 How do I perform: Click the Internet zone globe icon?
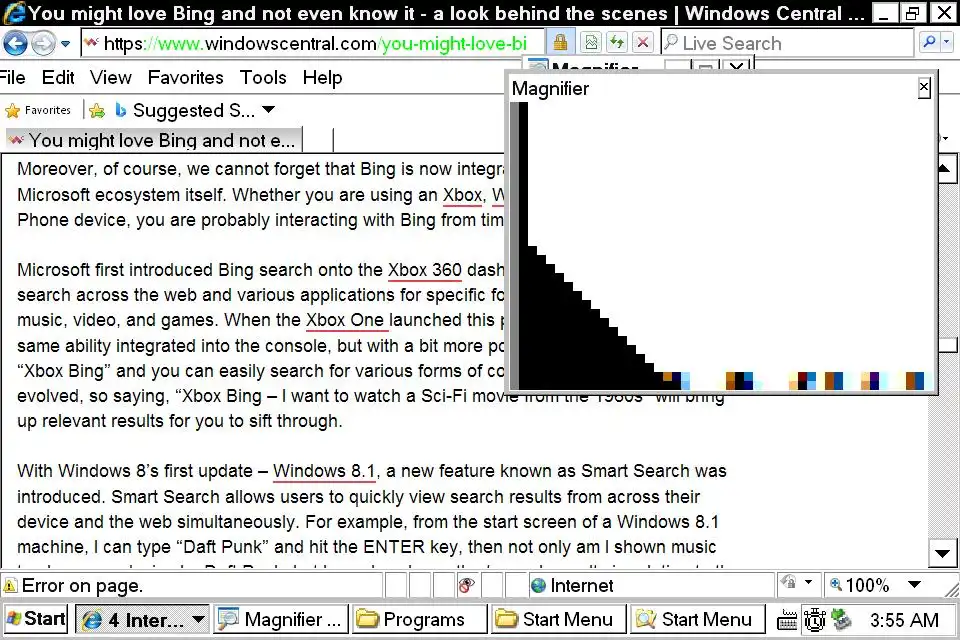click(538, 585)
